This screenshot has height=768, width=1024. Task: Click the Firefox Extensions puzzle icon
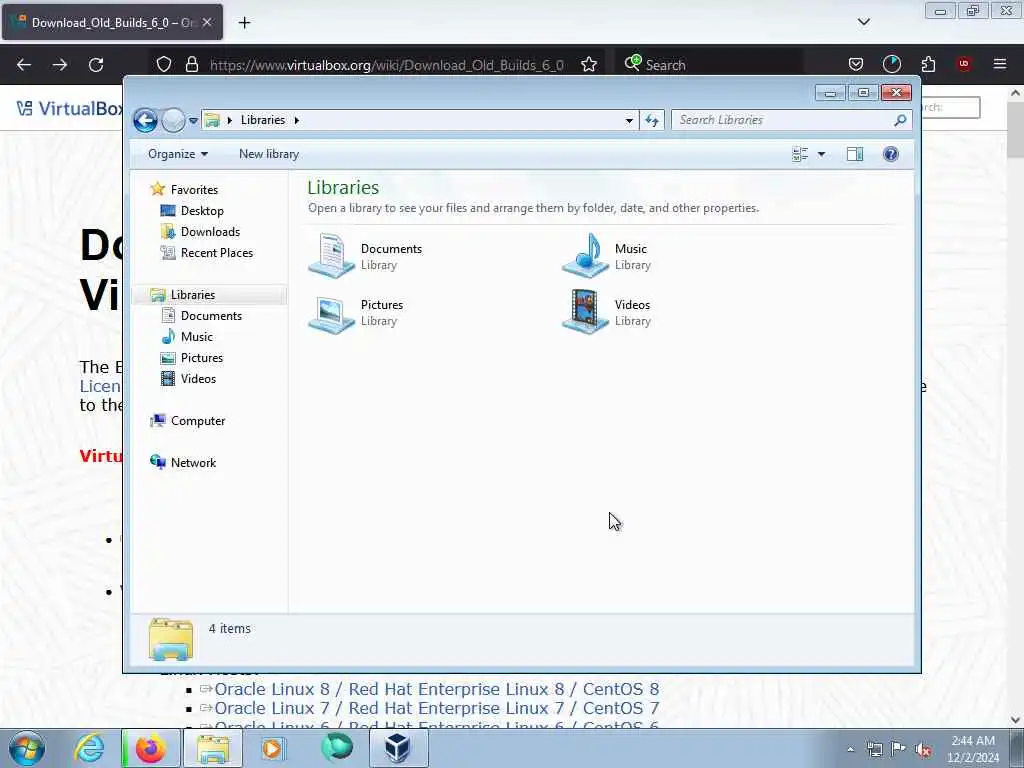tap(928, 65)
